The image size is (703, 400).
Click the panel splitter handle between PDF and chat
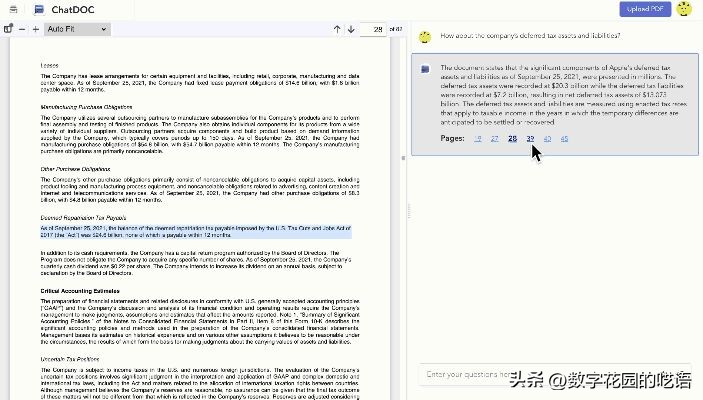(x=408, y=210)
